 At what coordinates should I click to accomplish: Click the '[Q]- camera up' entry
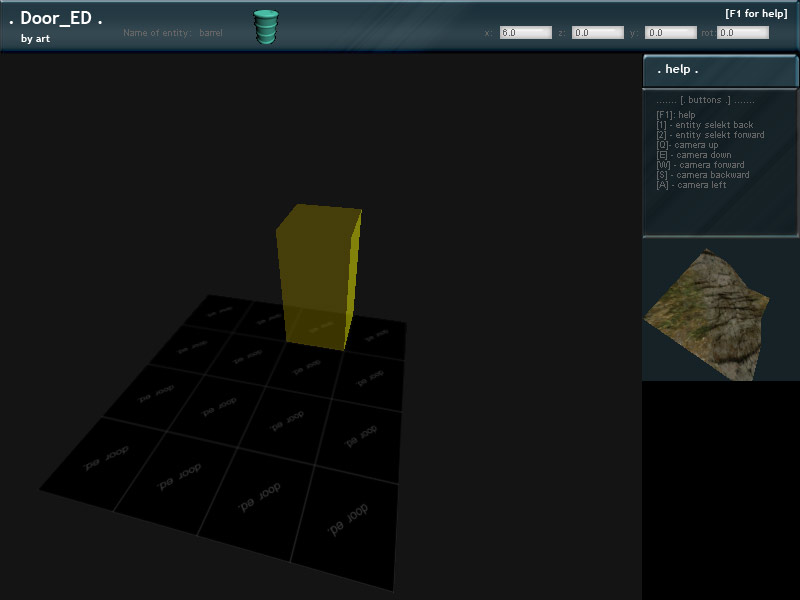pyautogui.click(x=687, y=145)
